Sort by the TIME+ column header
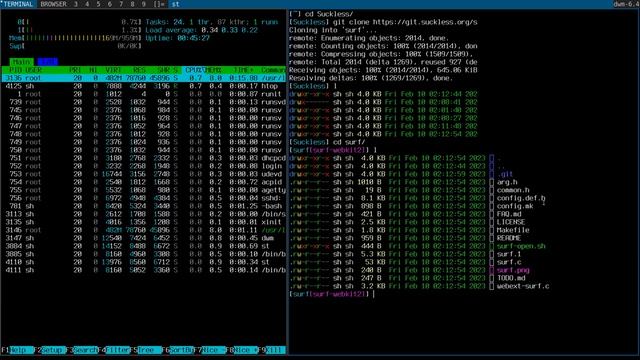The image size is (640, 360). coord(243,70)
